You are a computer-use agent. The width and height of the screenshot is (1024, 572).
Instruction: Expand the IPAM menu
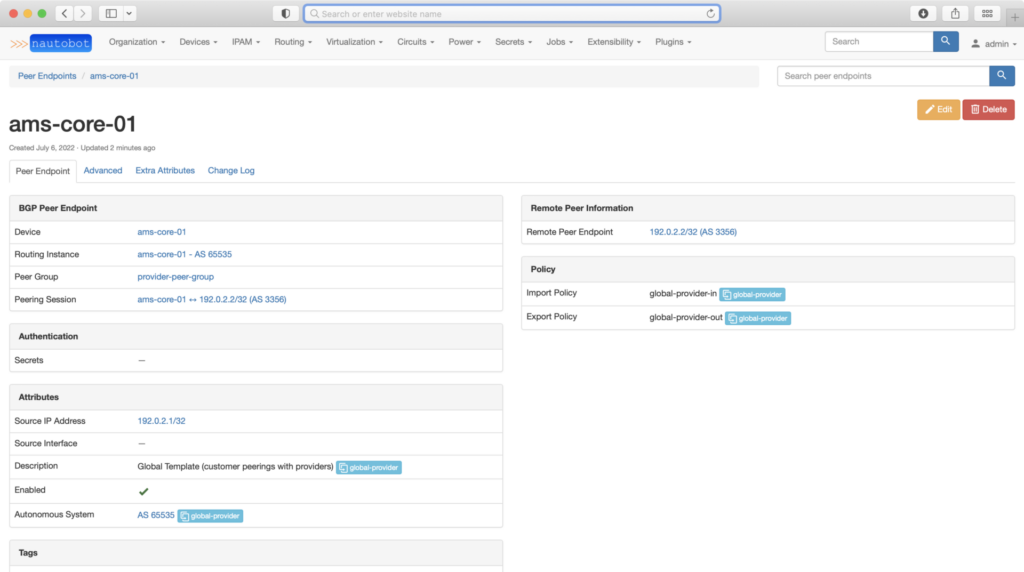coord(246,42)
